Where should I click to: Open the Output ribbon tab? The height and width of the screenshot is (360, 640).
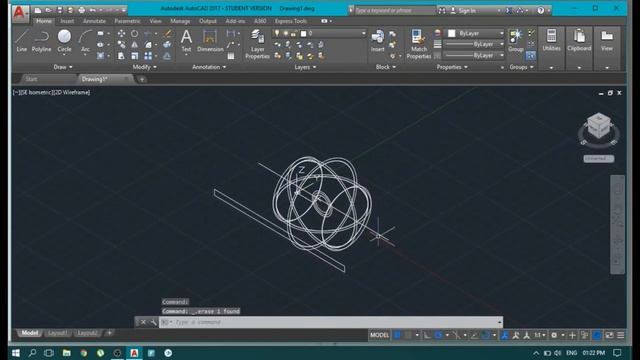(x=208, y=21)
